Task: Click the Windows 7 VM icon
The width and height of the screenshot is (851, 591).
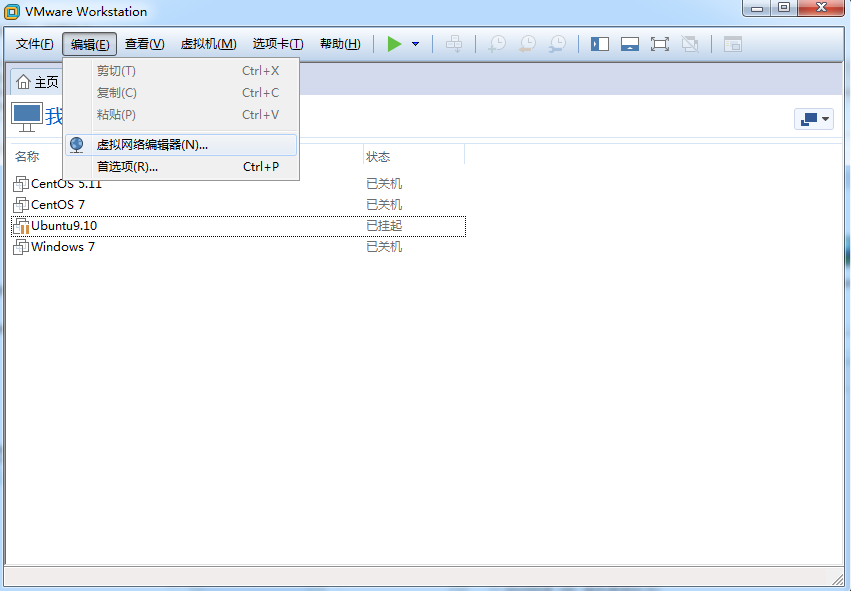Action: (x=21, y=247)
